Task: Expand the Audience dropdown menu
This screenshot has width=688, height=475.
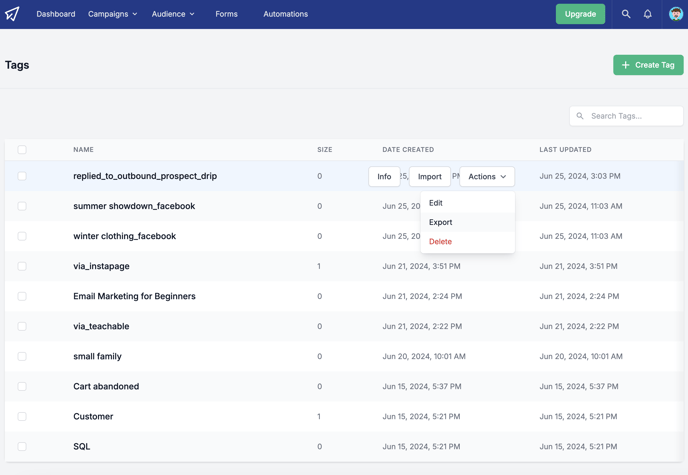Action: [173, 14]
